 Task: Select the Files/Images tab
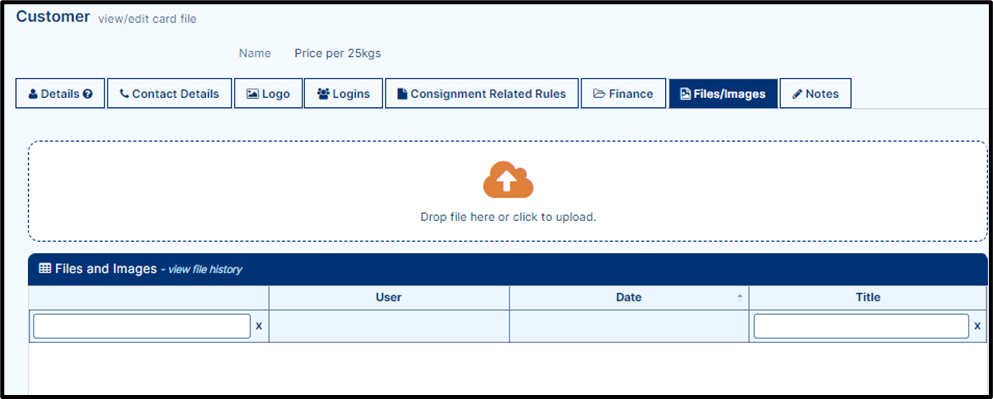coord(723,94)
